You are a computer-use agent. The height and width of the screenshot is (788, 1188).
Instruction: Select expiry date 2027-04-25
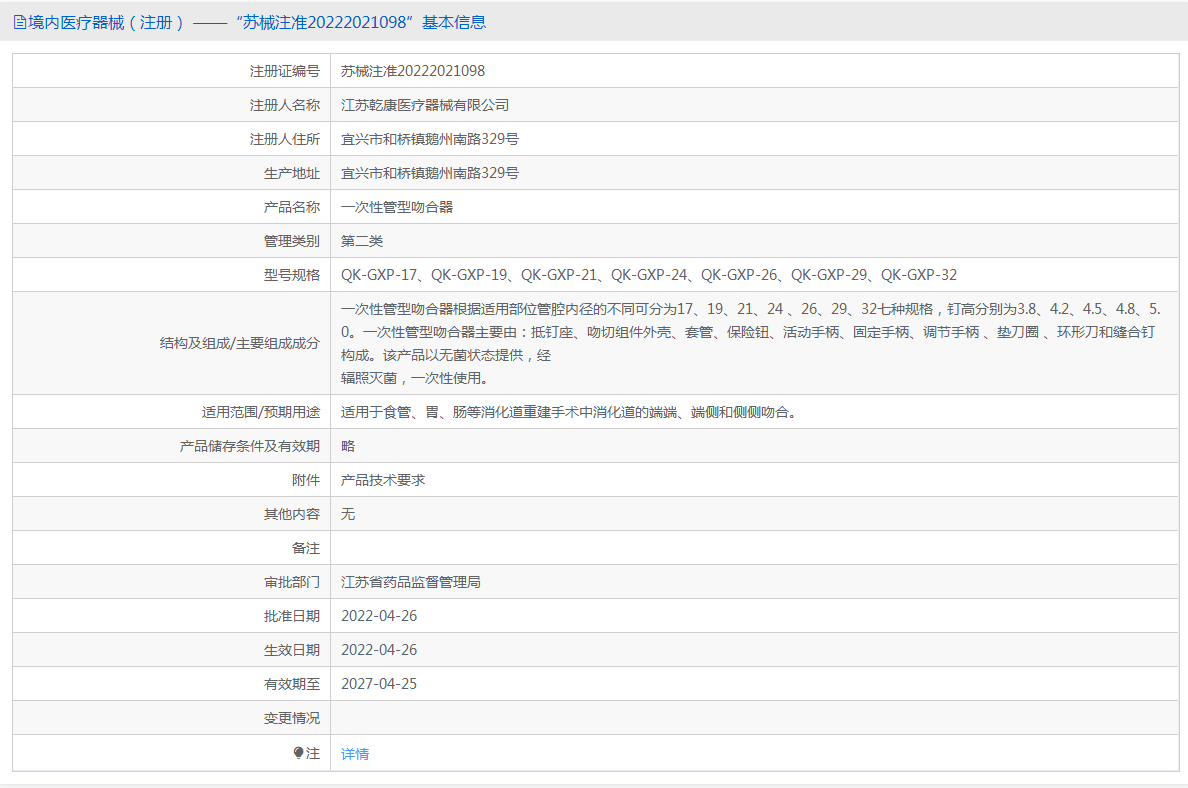[379, 684]
